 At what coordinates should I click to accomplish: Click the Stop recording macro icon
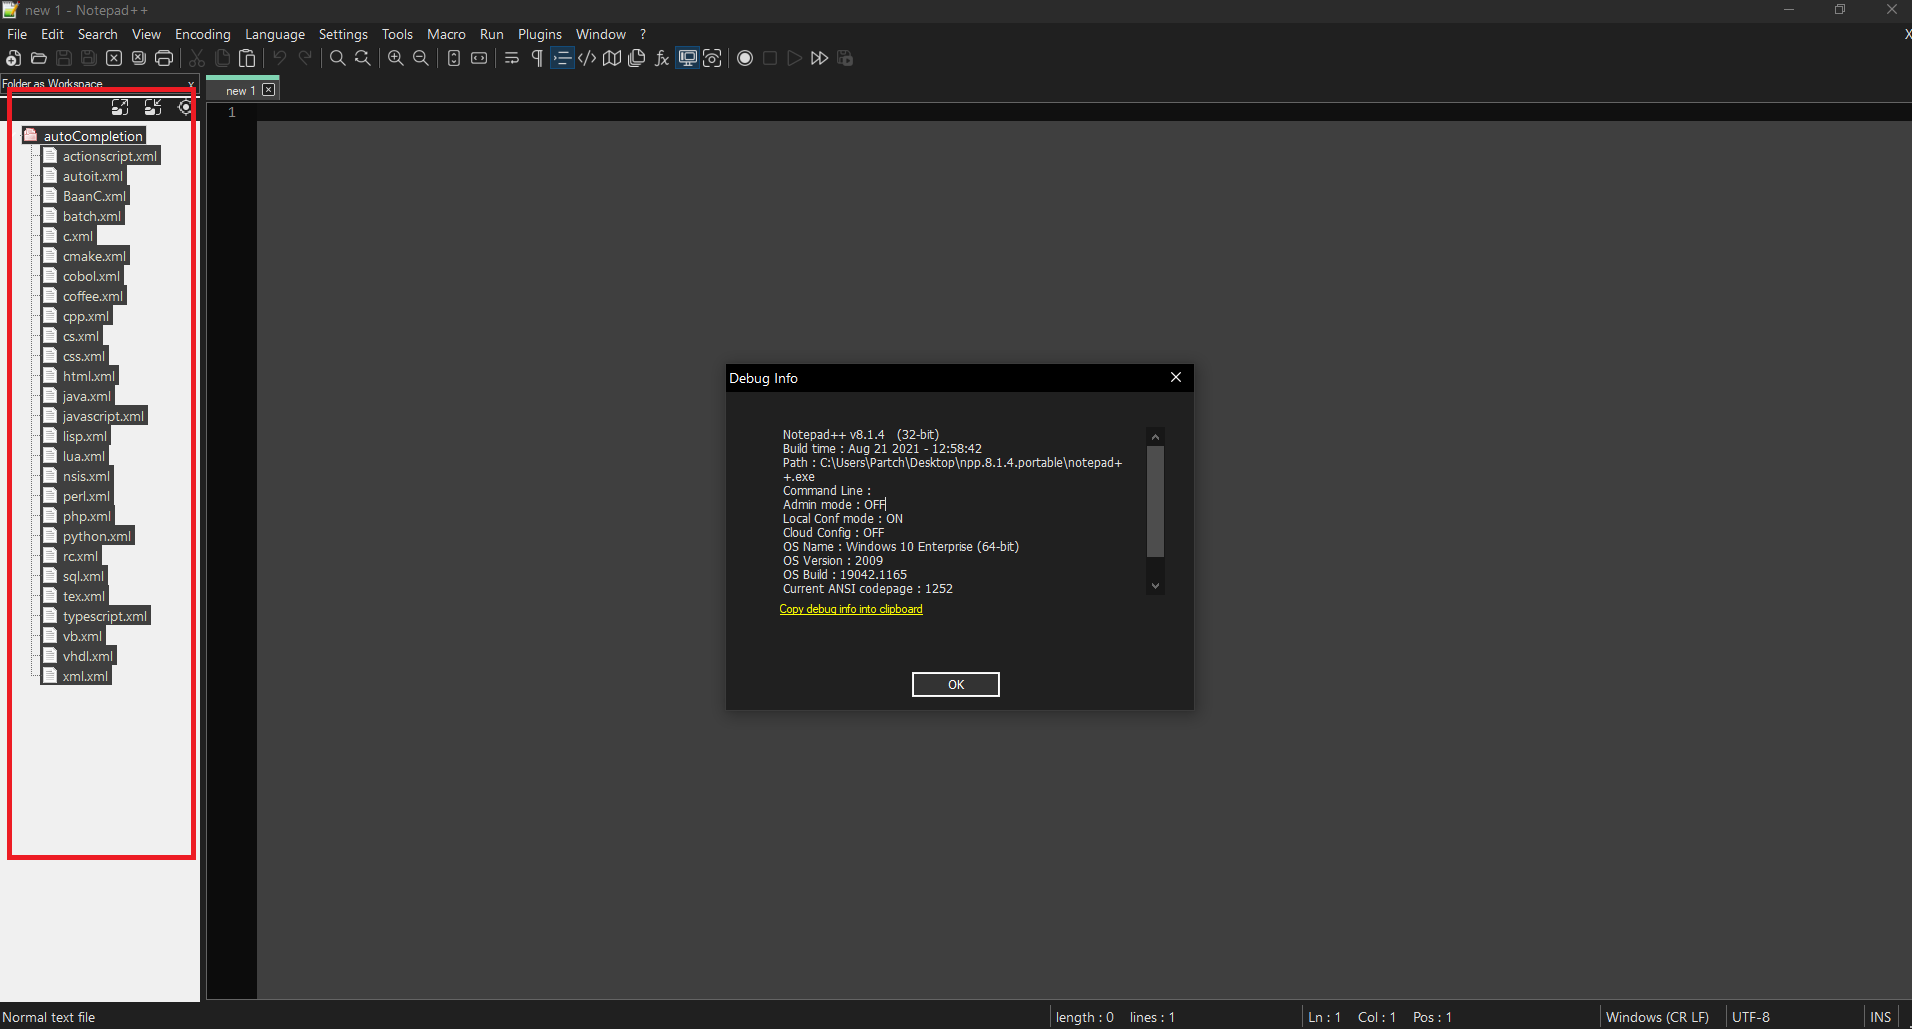[770, 58]
